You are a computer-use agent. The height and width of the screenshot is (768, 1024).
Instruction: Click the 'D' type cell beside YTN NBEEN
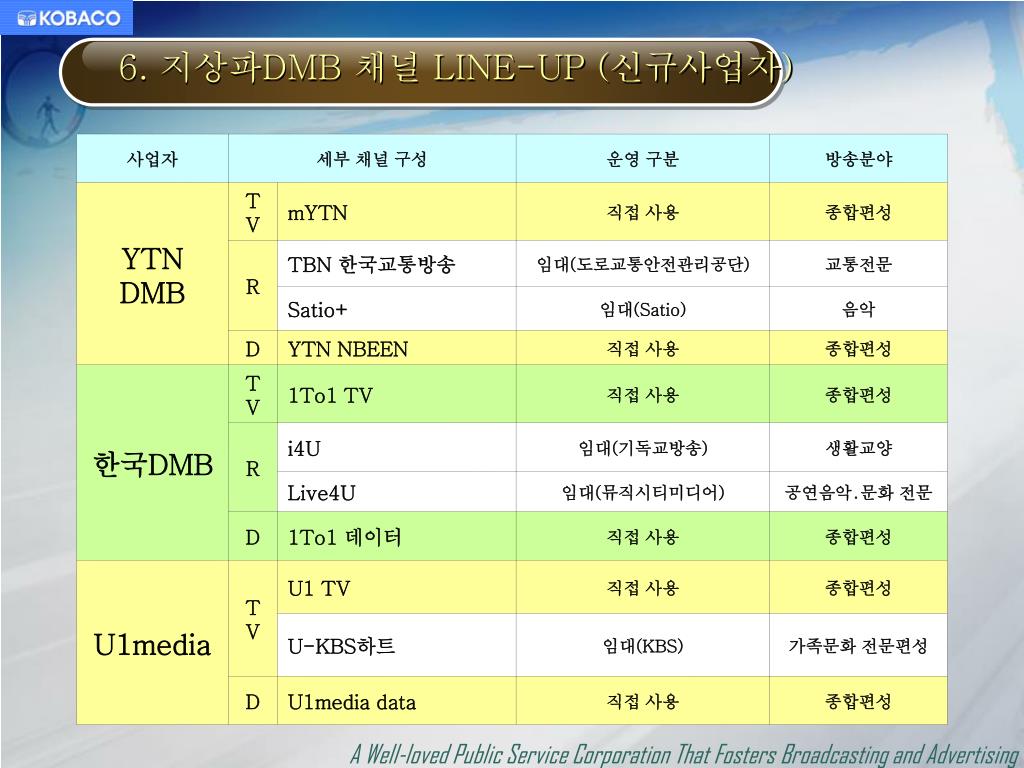tap(253, 348)
